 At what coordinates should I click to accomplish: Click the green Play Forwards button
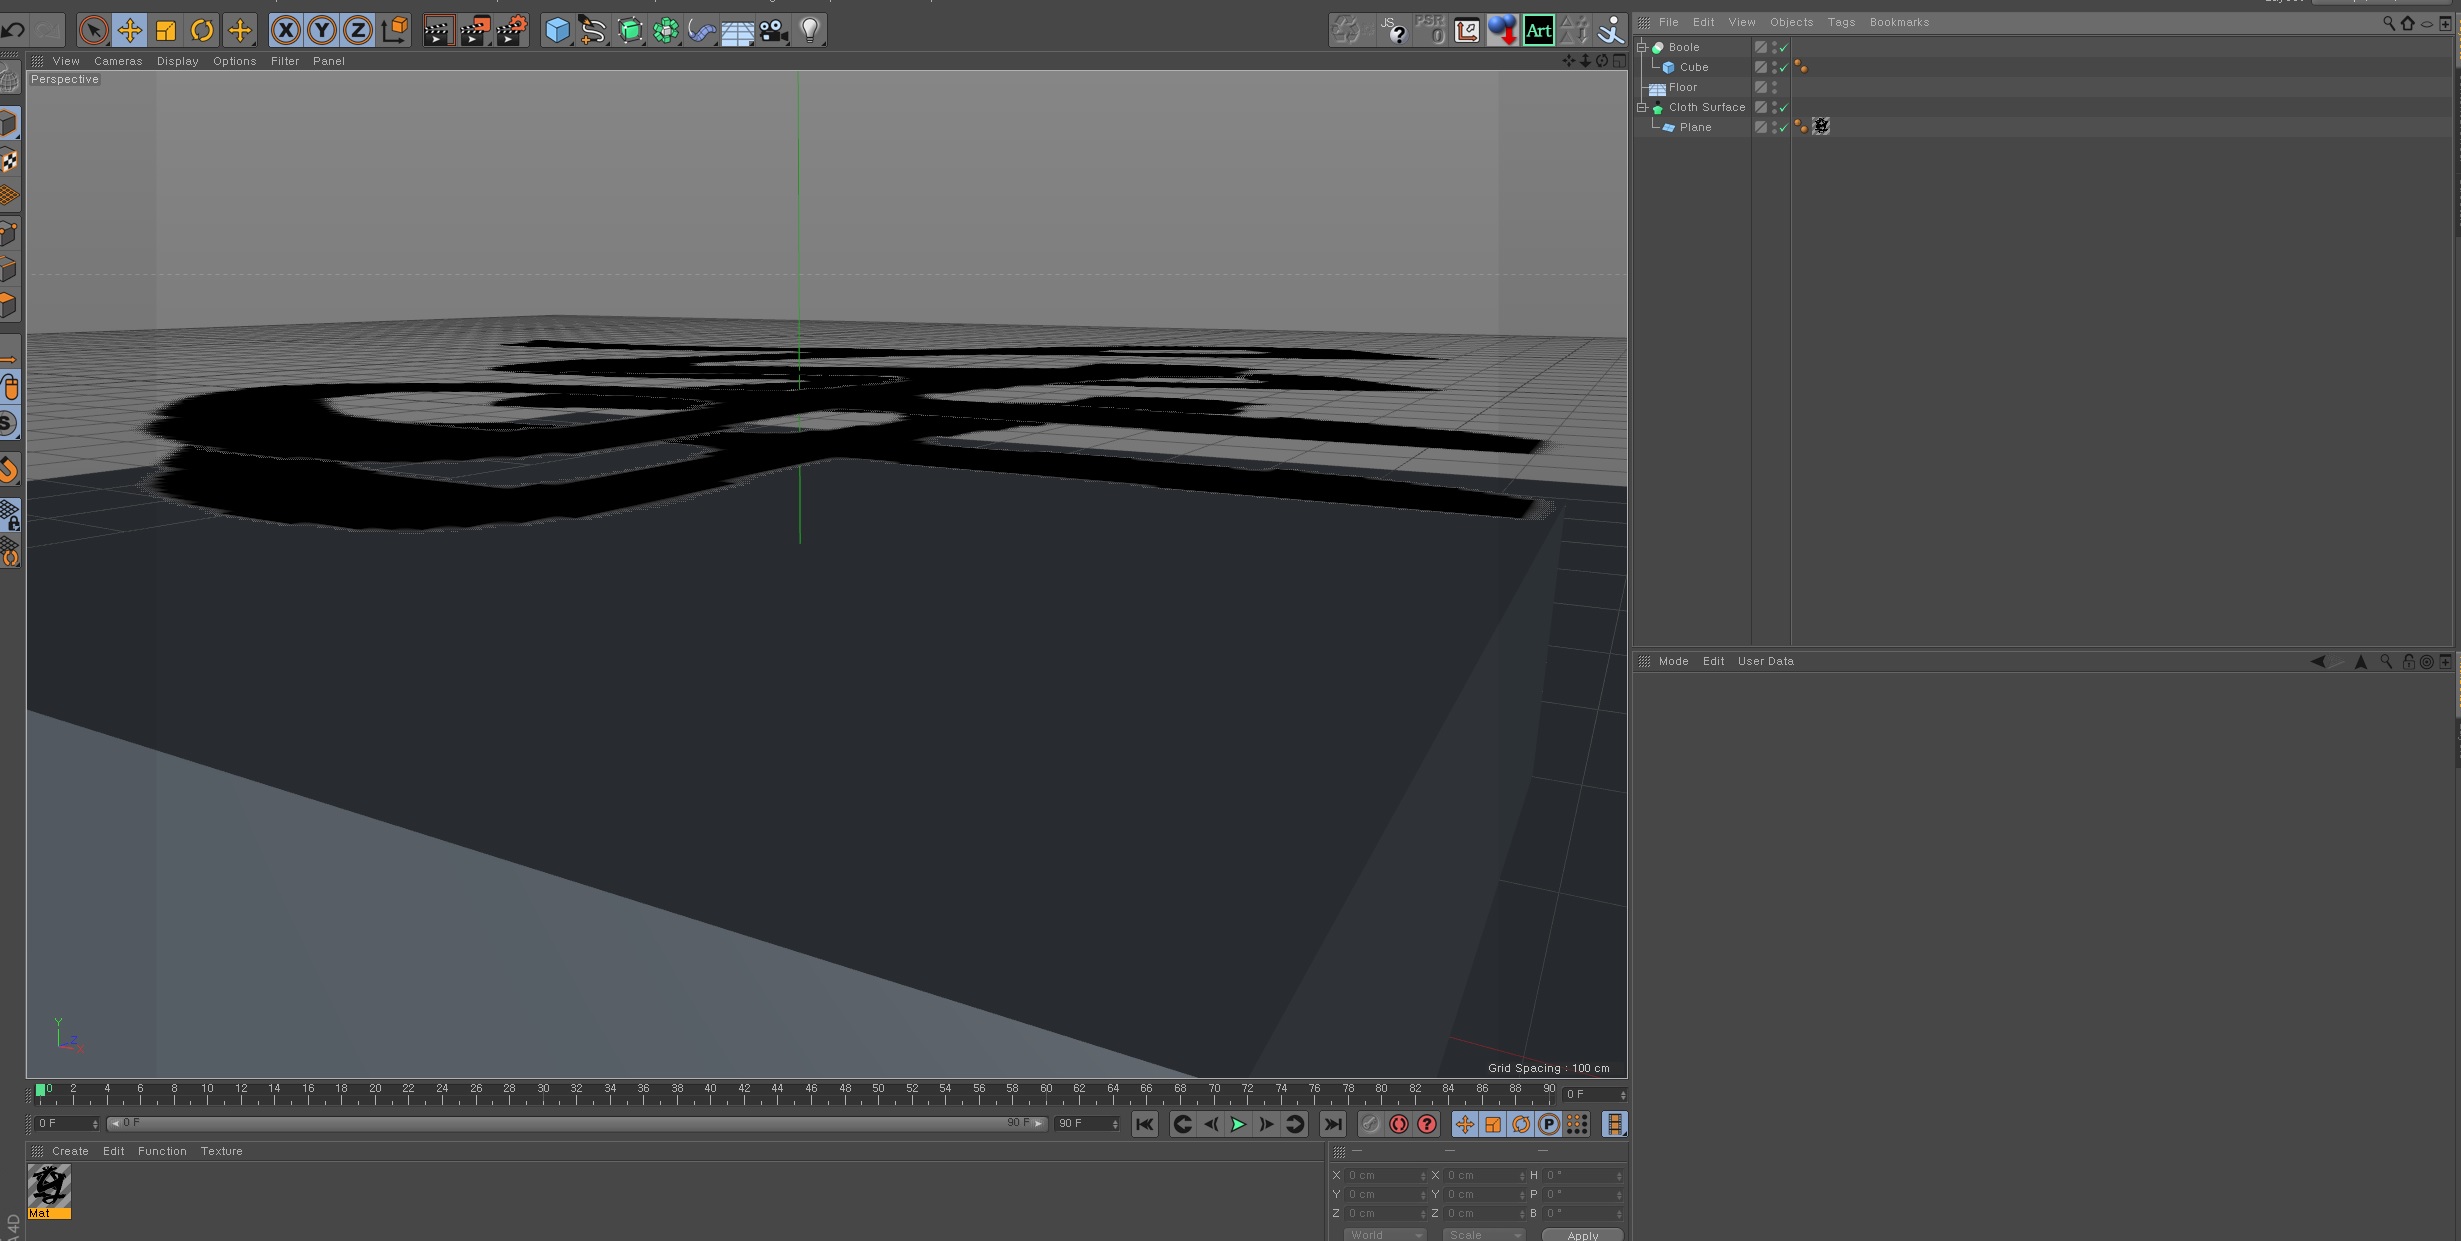(x=1238, y=1124)
